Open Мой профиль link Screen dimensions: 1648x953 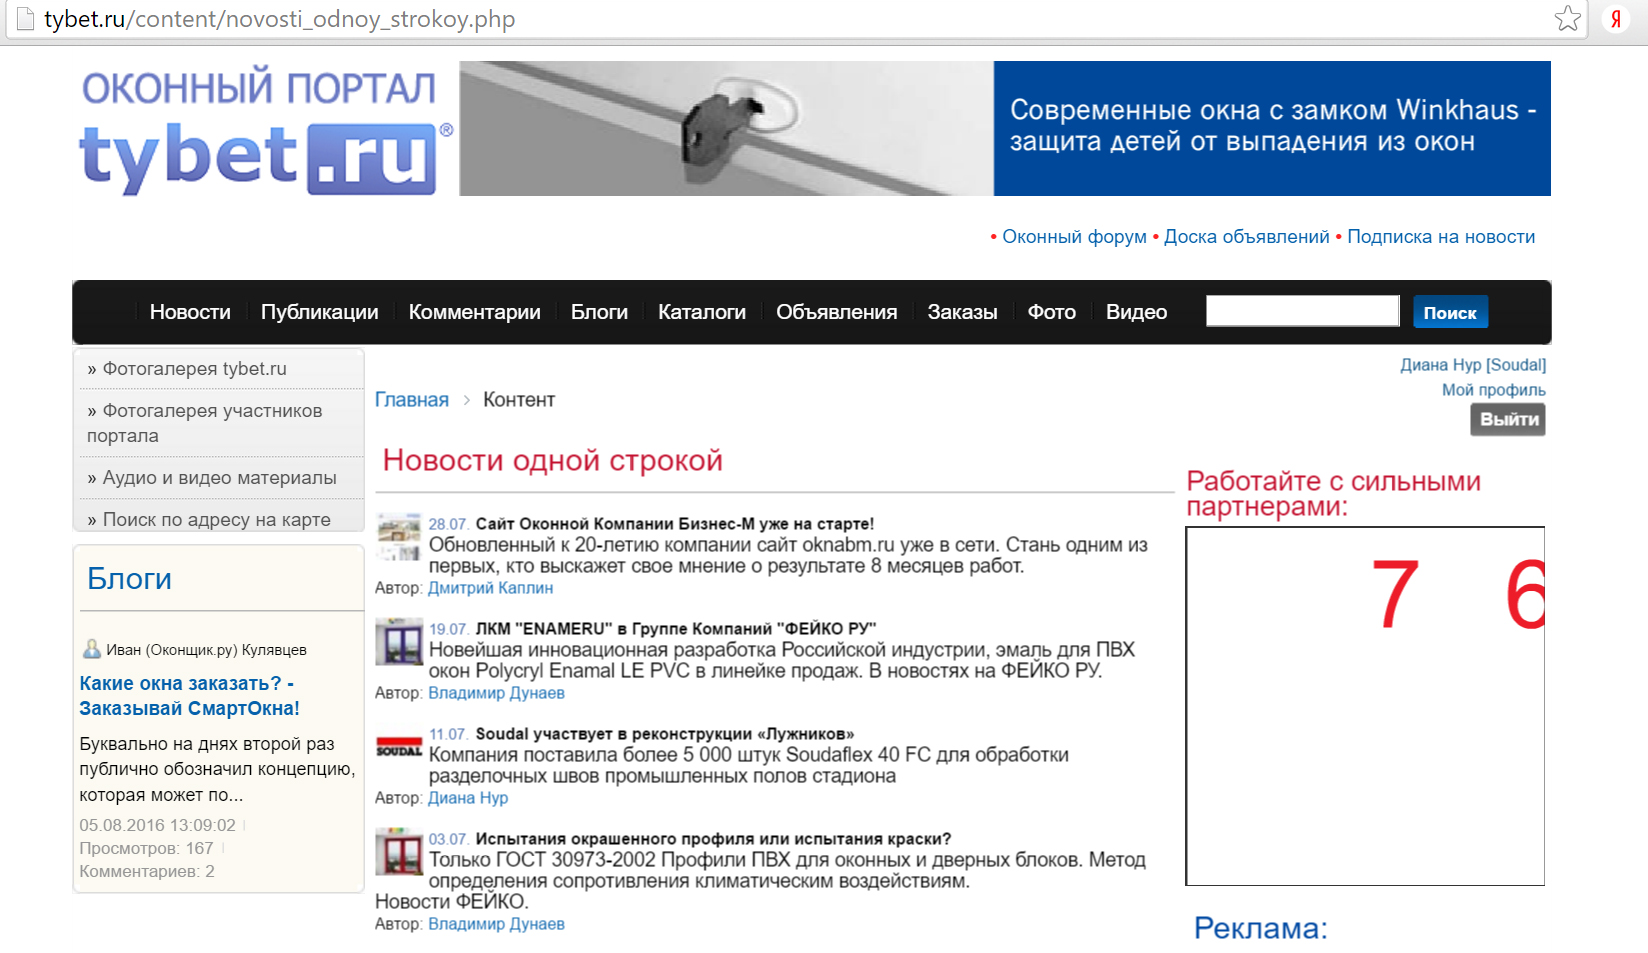(x=1493, y=390)
